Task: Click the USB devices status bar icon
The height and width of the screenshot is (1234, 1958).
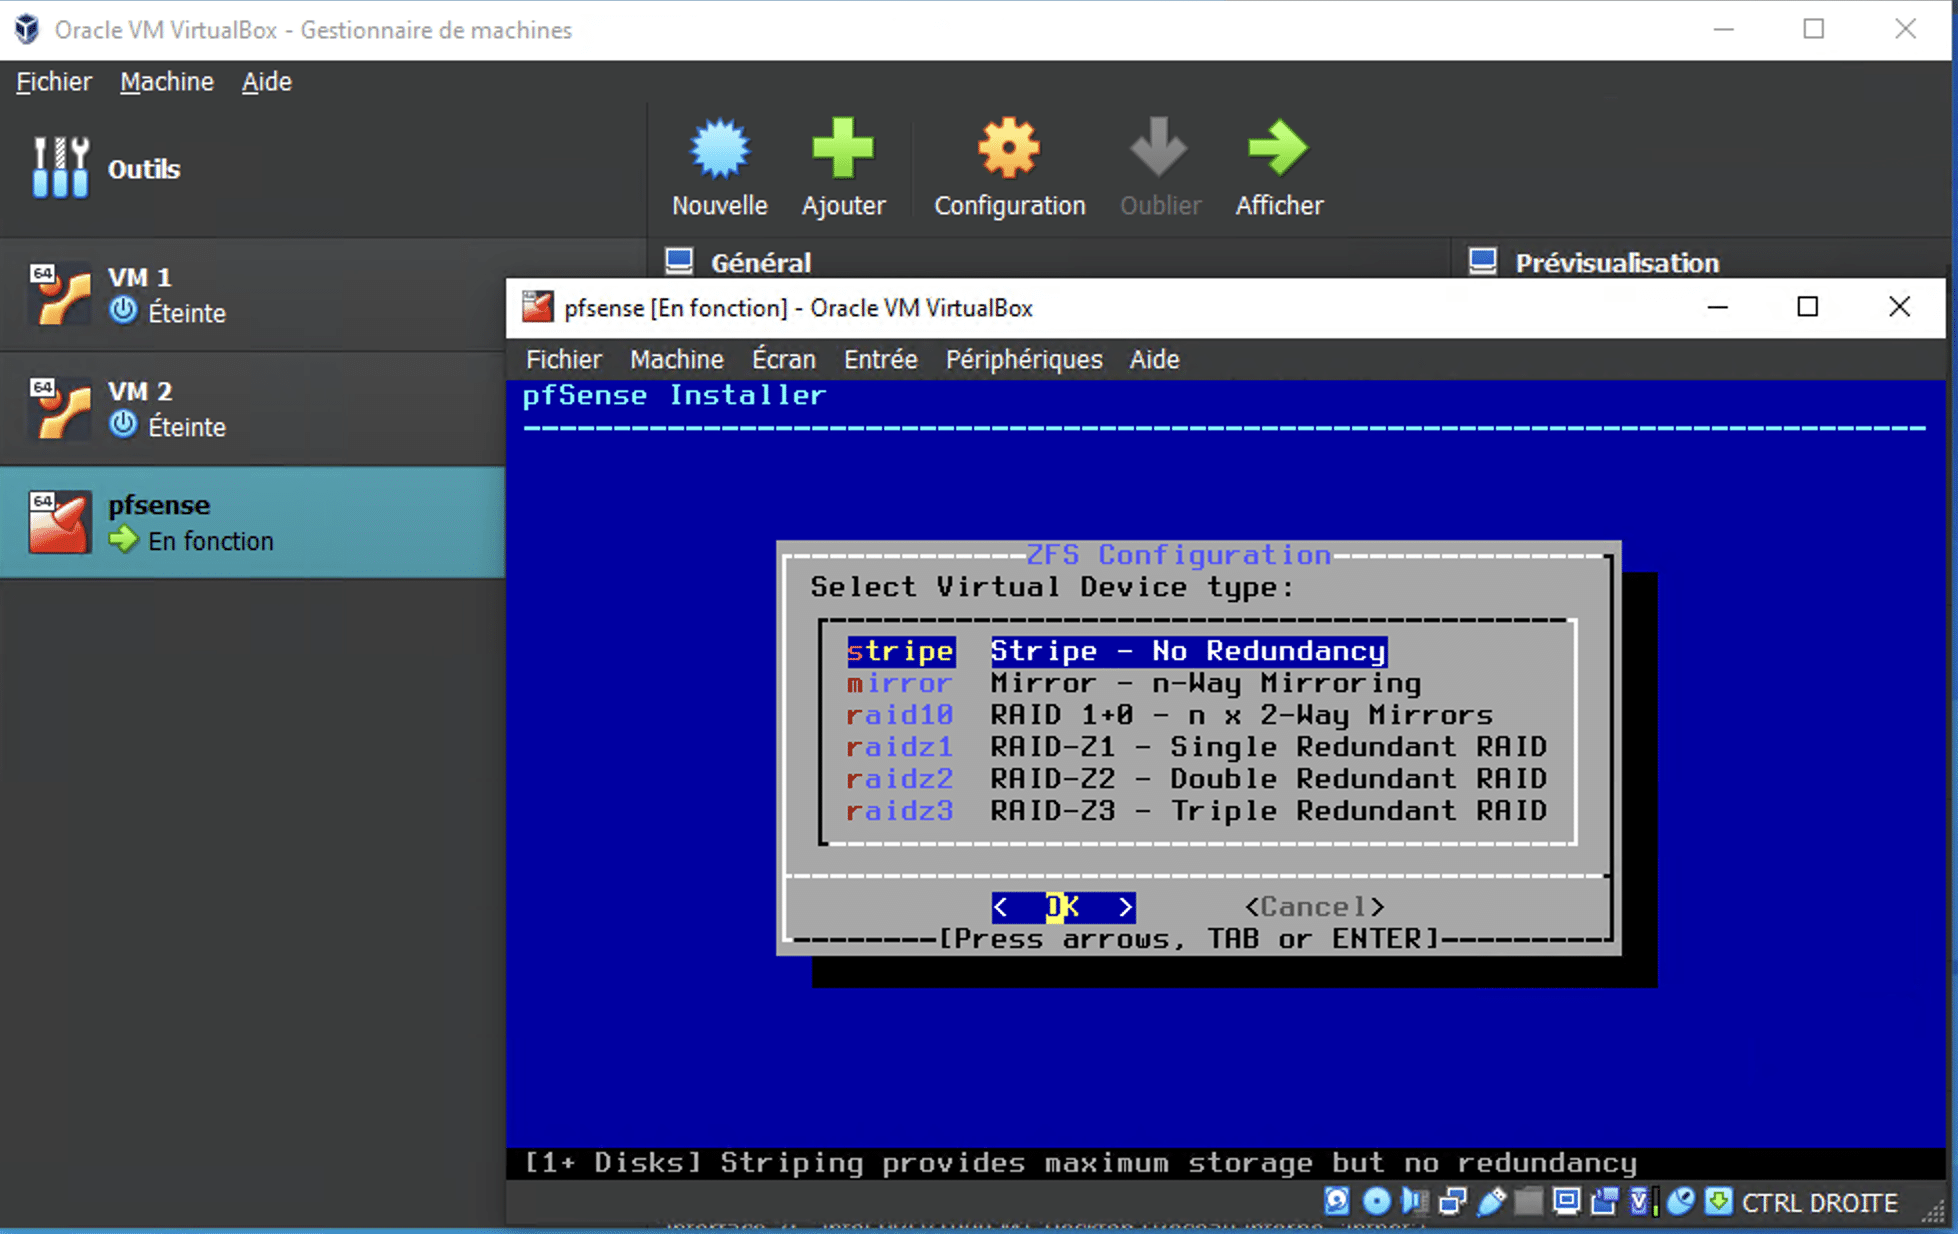Action: (1492, 1202)
